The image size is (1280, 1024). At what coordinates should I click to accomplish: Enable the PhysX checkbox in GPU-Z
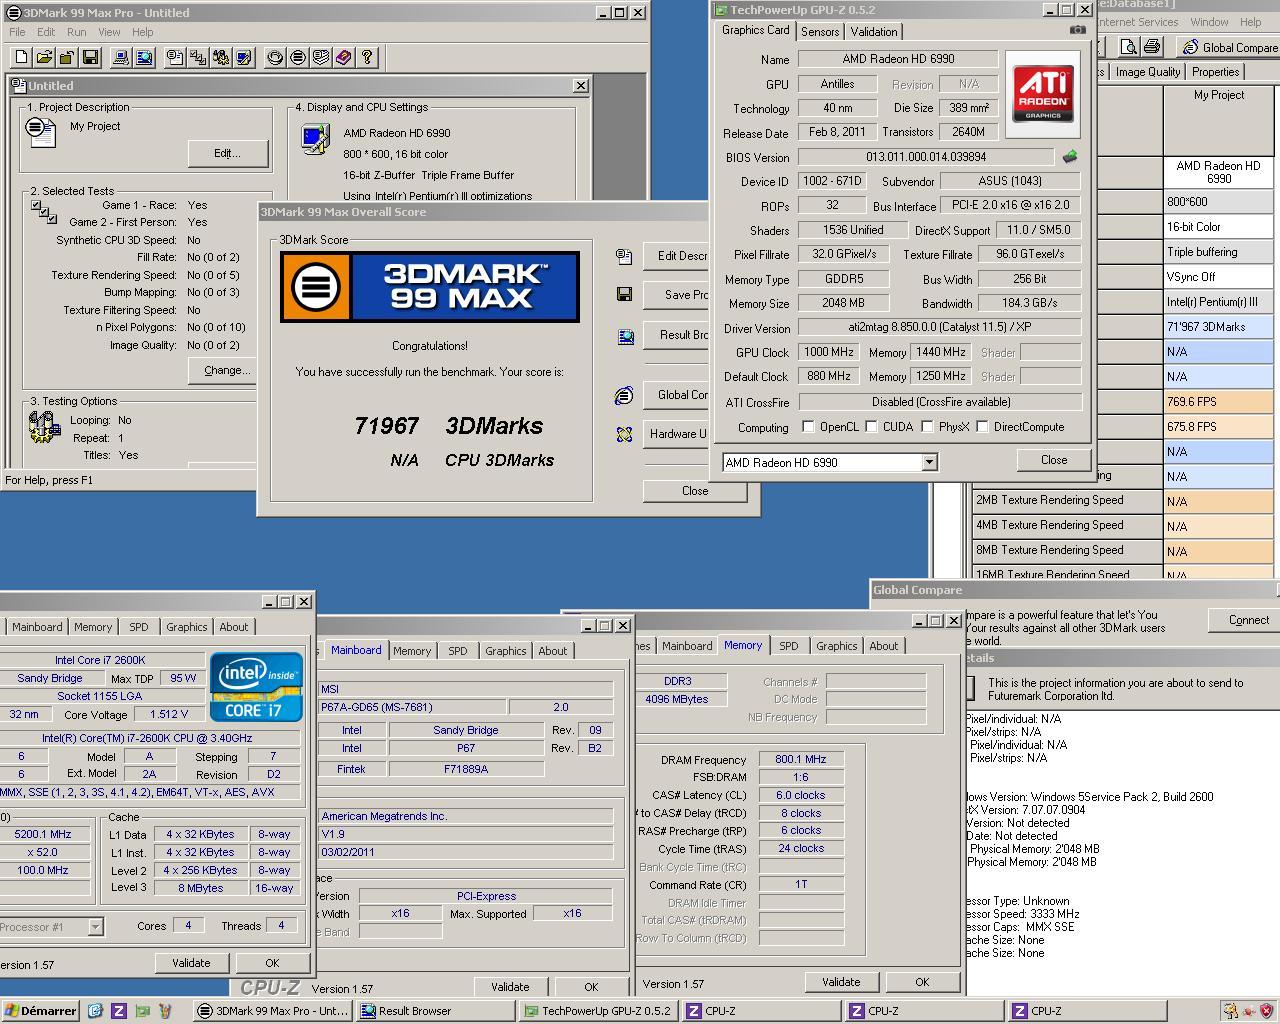click(x=927, y=427)
